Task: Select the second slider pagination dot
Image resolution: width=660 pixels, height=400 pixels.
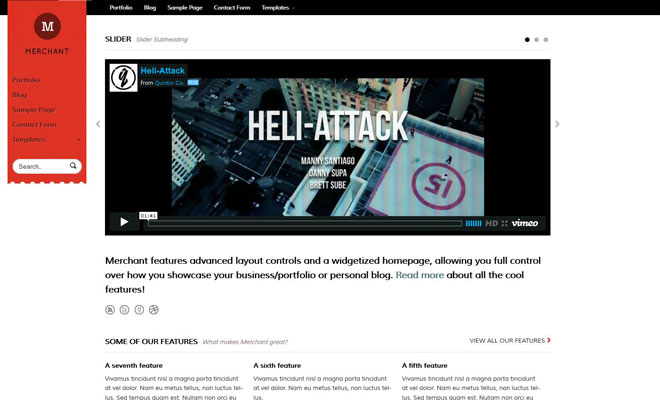Action: pyautogui.click(x=536, y=40)
